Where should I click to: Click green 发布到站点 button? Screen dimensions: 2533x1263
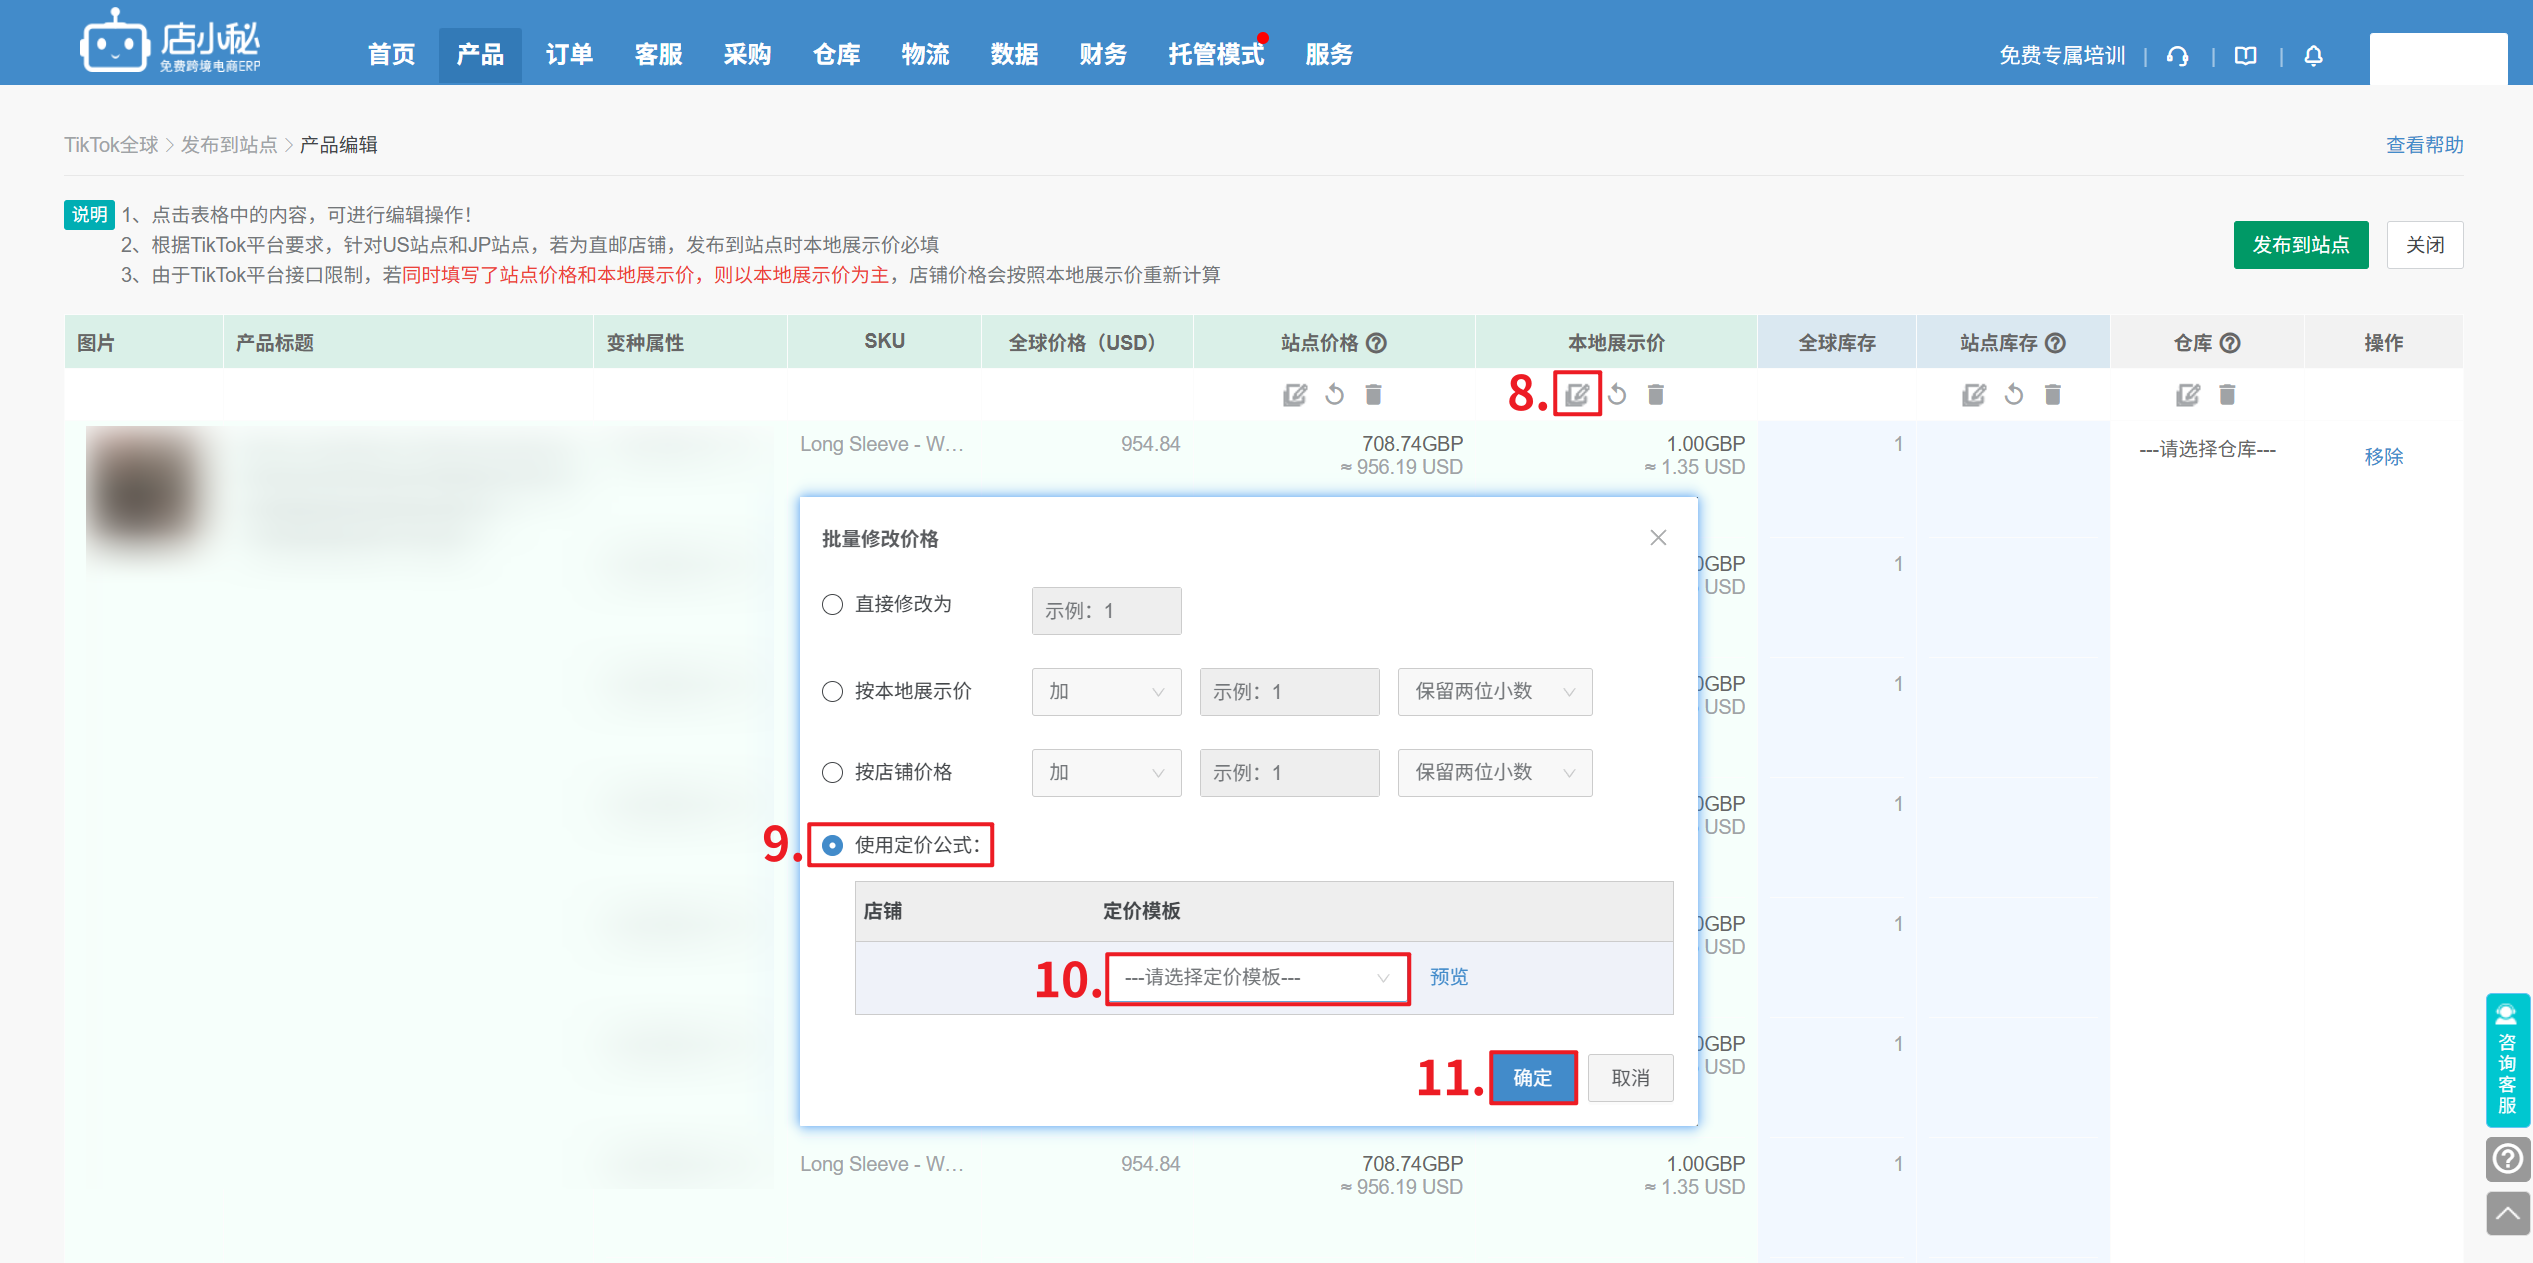(2300, 245)
